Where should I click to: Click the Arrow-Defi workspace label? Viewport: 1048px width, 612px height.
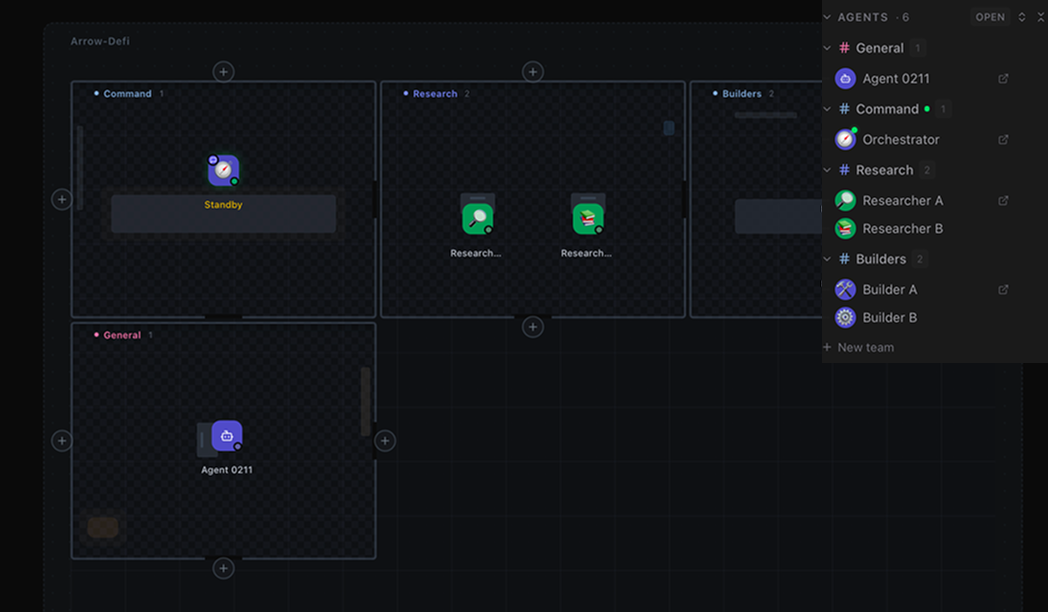click(x=100, y=41)
